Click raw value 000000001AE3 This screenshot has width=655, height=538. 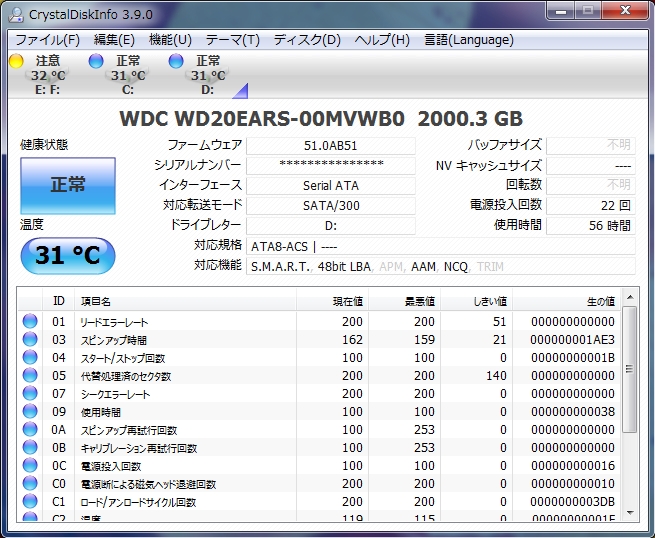(x=572, y=340)
